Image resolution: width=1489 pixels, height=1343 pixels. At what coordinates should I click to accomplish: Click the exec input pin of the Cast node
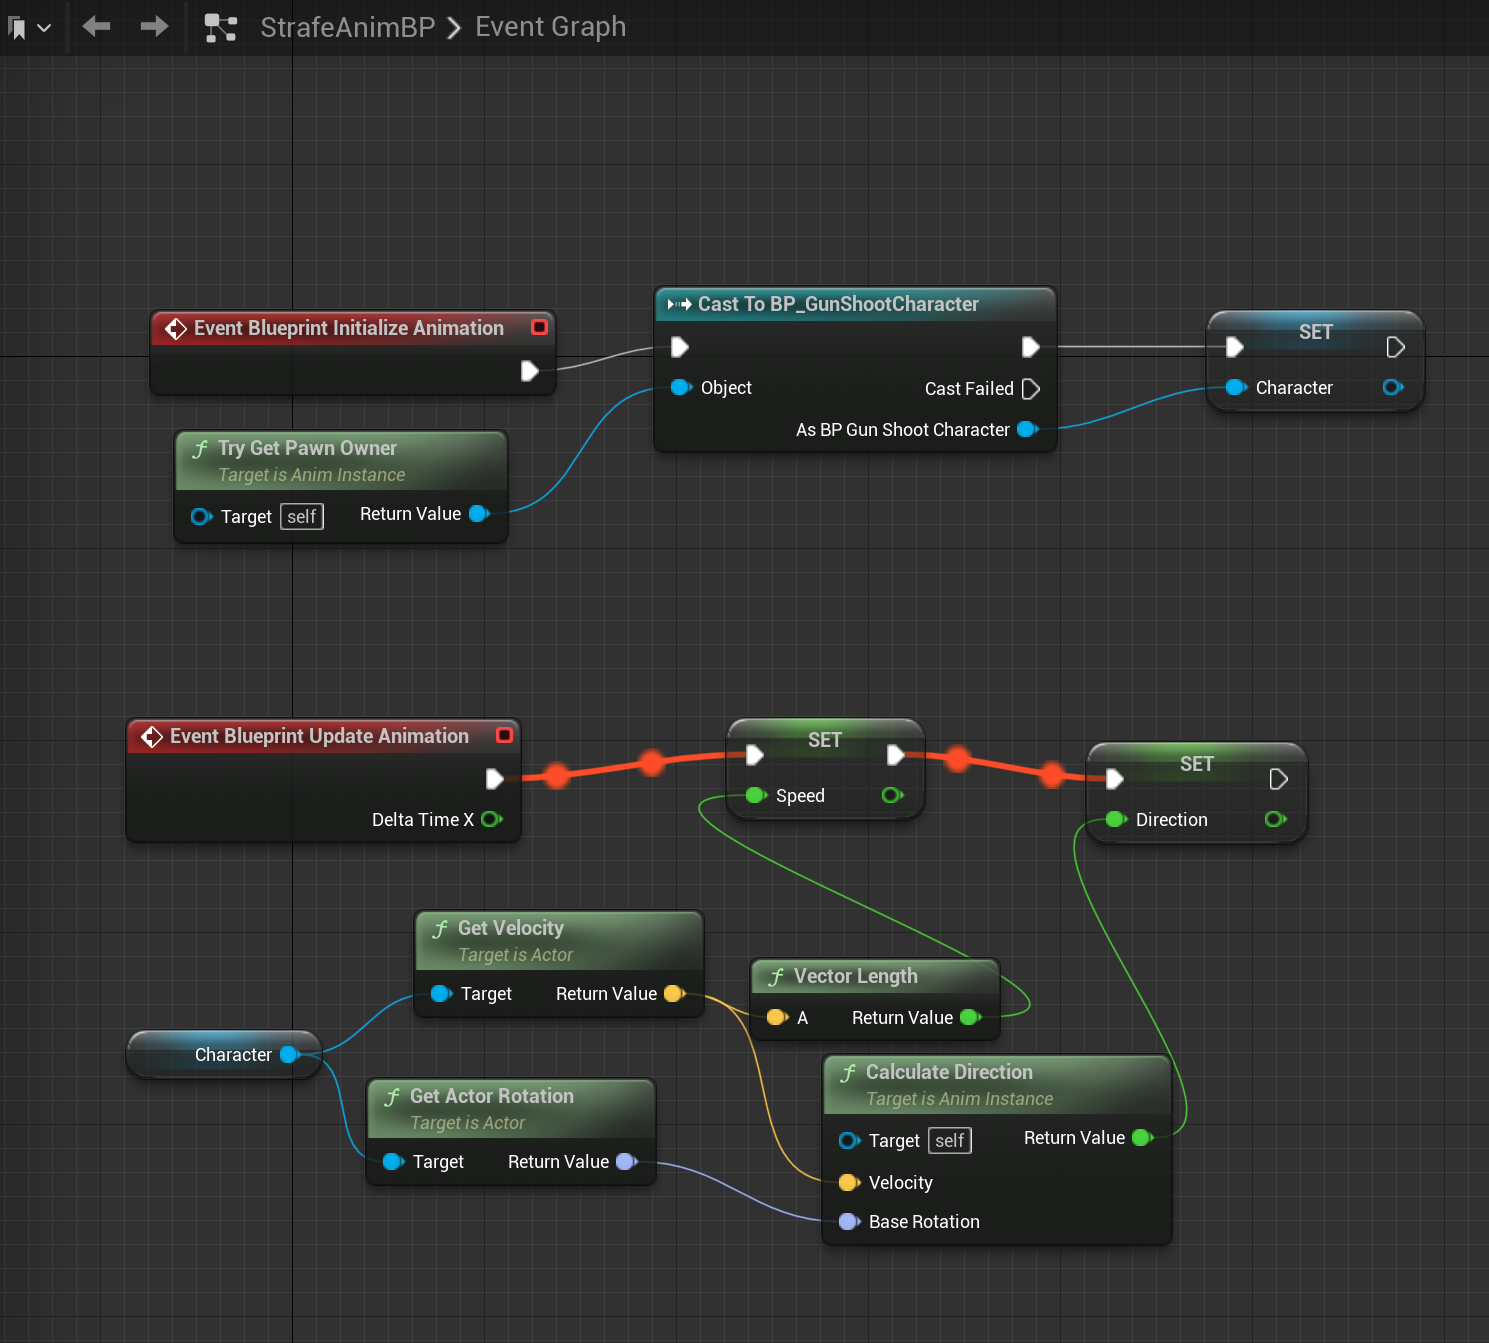pyautogui.click(x=680, y=347)
